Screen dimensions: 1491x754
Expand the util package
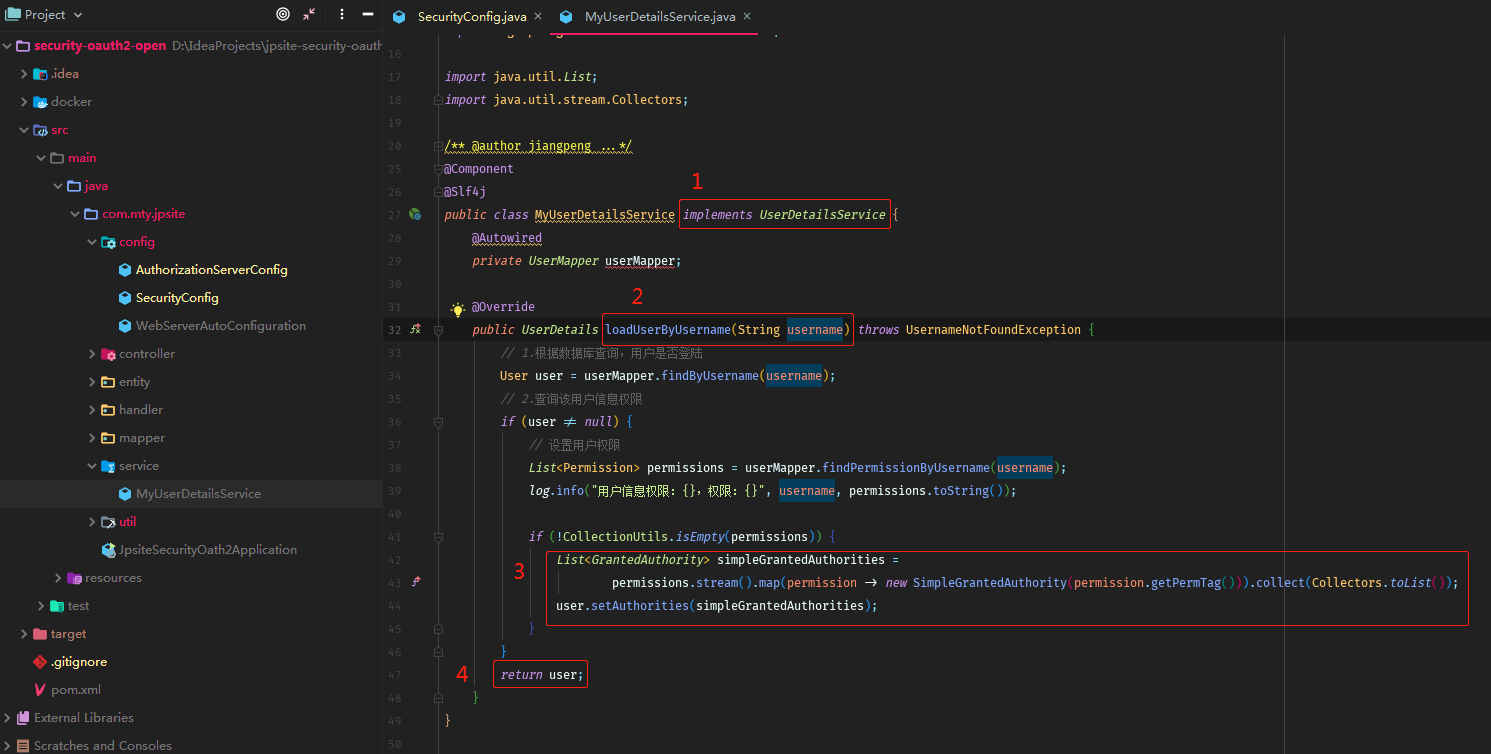click(x=92, y=522)
